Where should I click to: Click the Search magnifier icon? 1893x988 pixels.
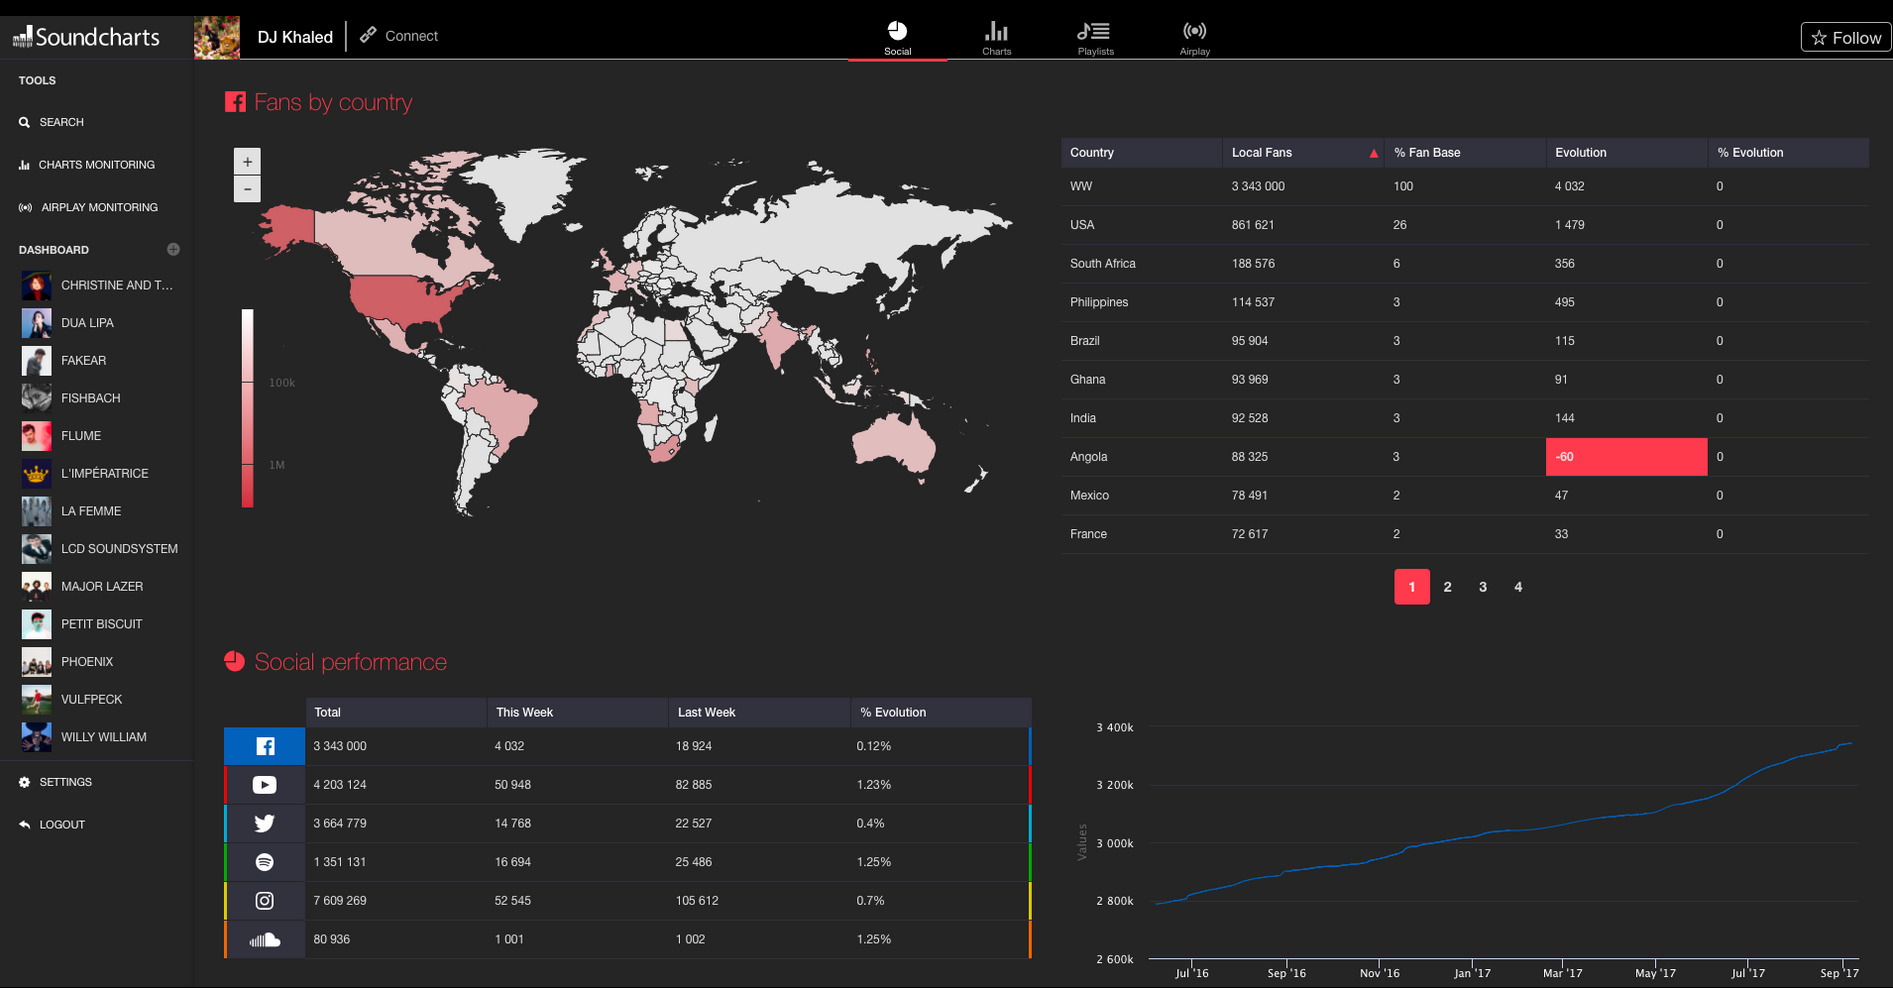click(x=24, y=122)
